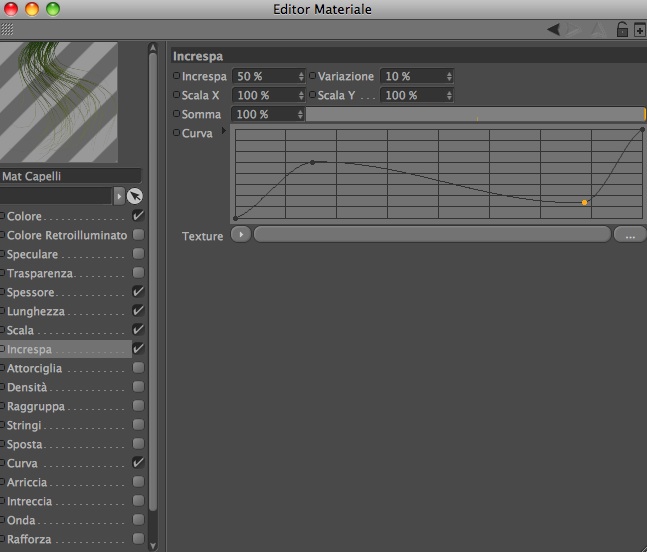The height and width of the screenshot is (552, 647).
Task: Enable the Trasparenza checkbox
Action: [138, 272]
